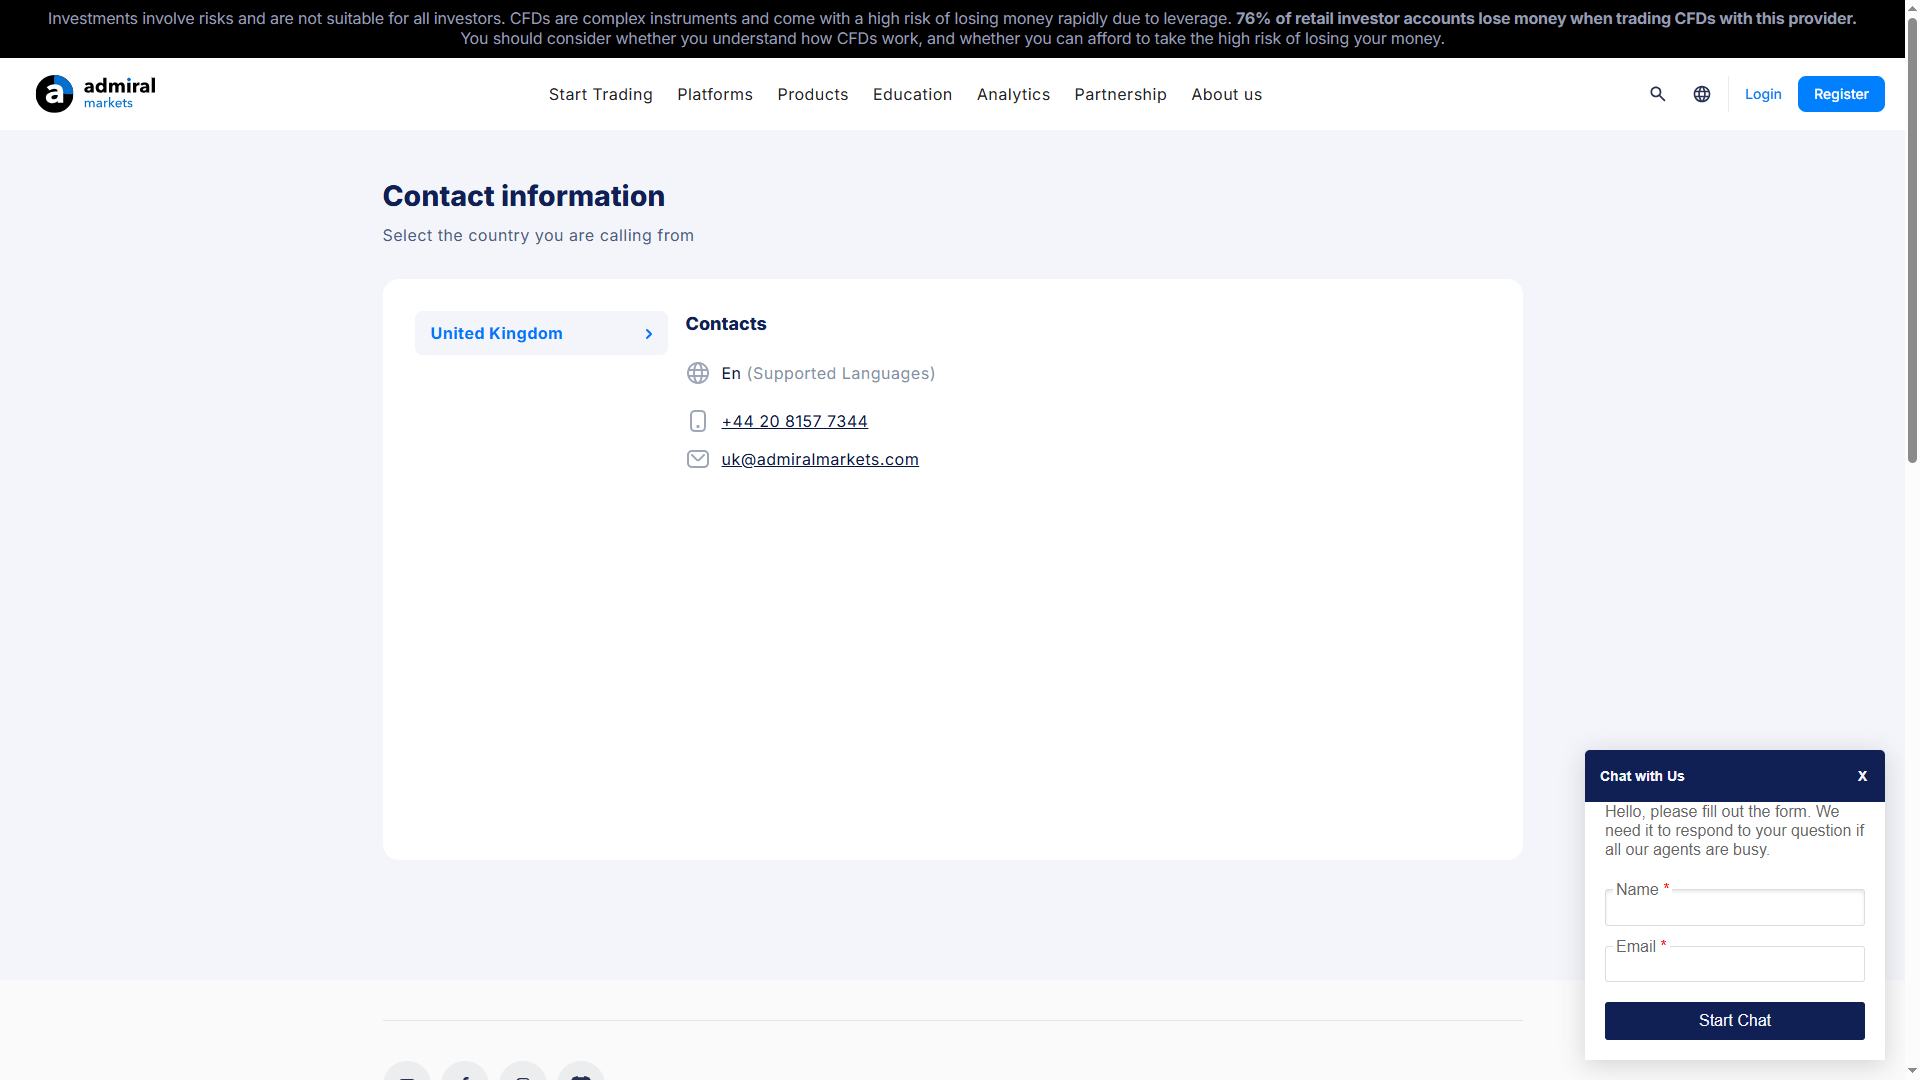Image resolution: width=1920 pixels, height=1080 pixels.
Task: Click the Admiral Markets logo
Action: pyautogui.click(x=96, y=94)
